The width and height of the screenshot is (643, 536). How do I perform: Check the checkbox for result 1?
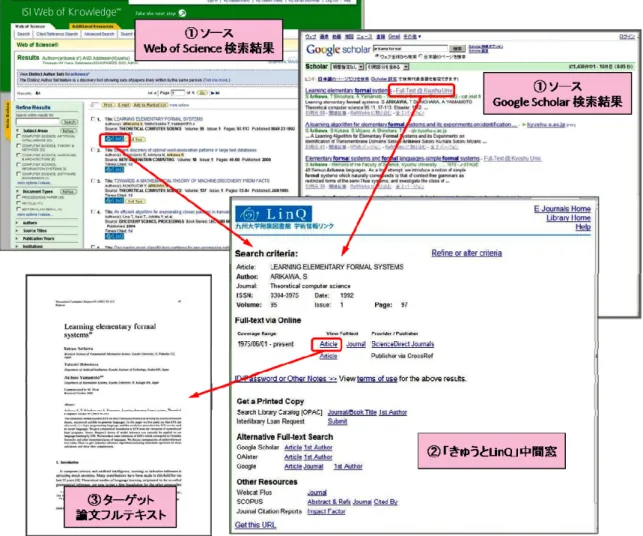pyautogui.click(x=93, y=119)
